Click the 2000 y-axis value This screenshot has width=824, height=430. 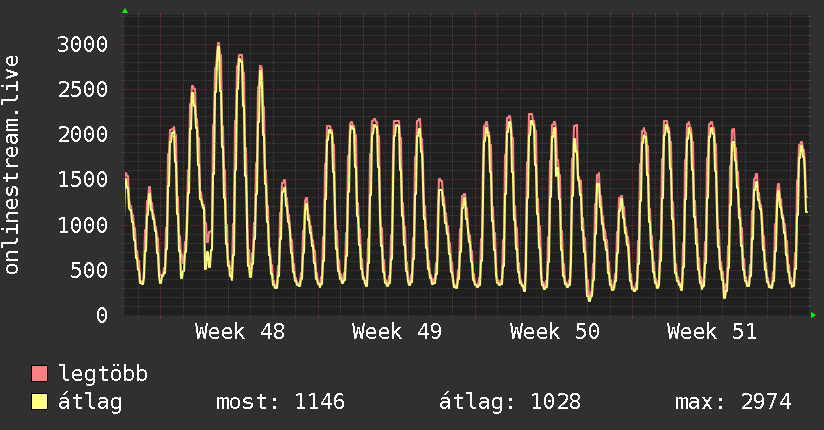[83, 134]
